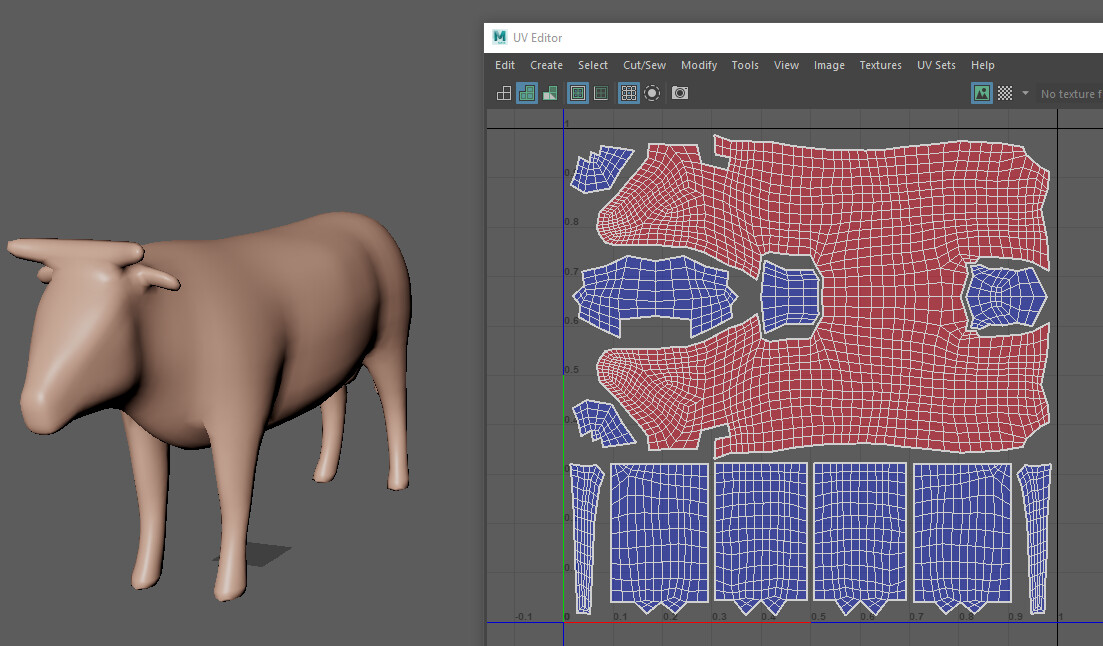Click the 'No texture' name field

click(1069, 94)
